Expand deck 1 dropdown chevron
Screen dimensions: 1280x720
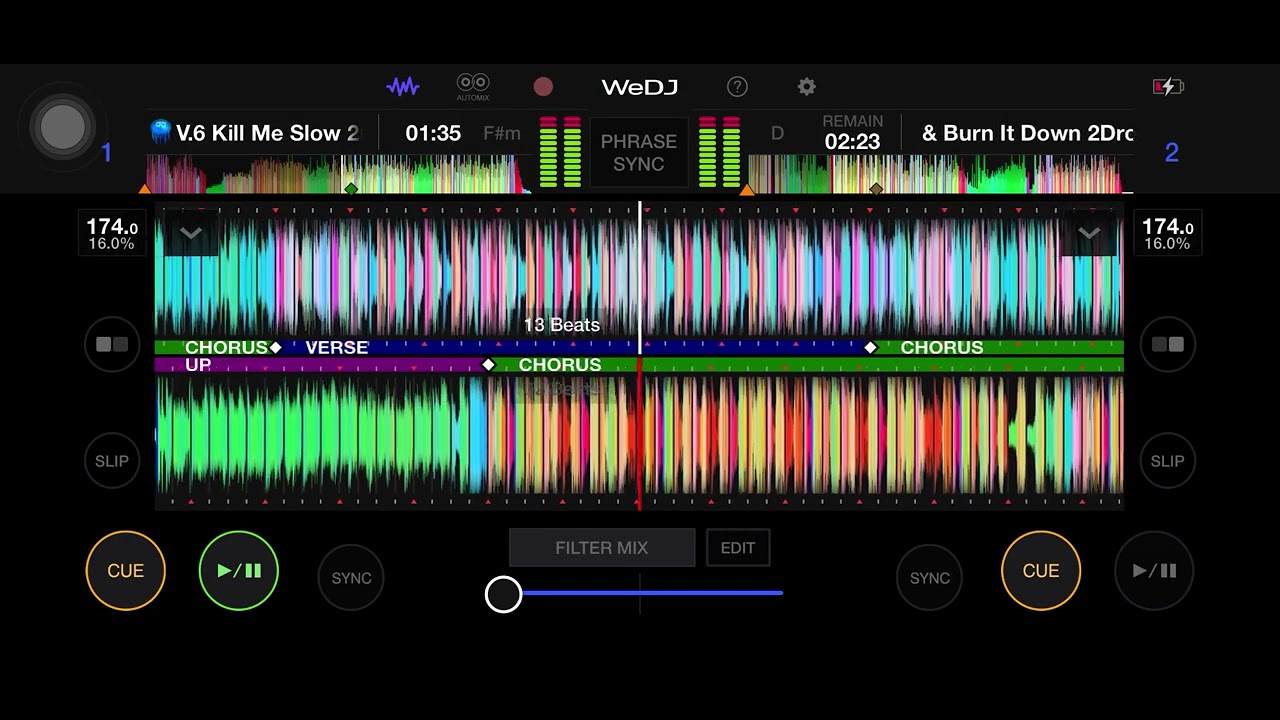click(190, 234)
